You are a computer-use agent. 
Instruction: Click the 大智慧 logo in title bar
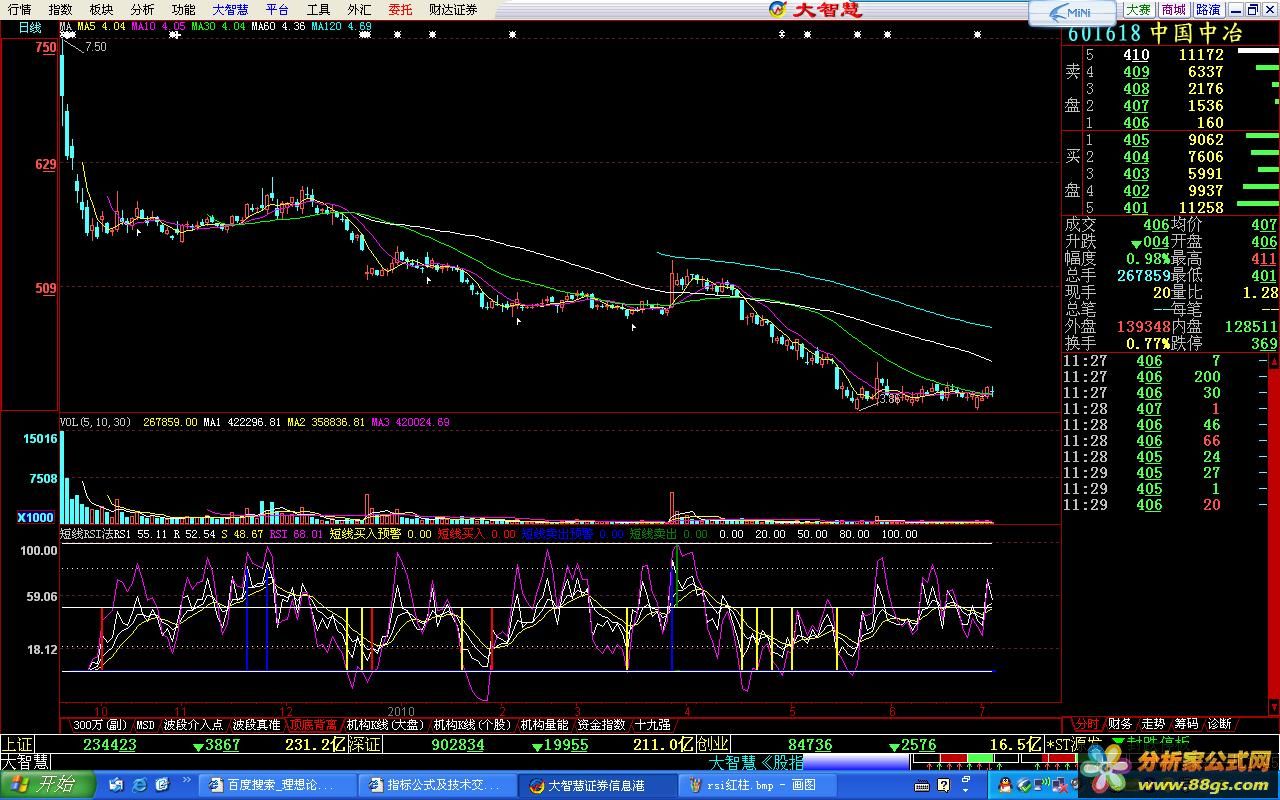[x=815, y=10]
